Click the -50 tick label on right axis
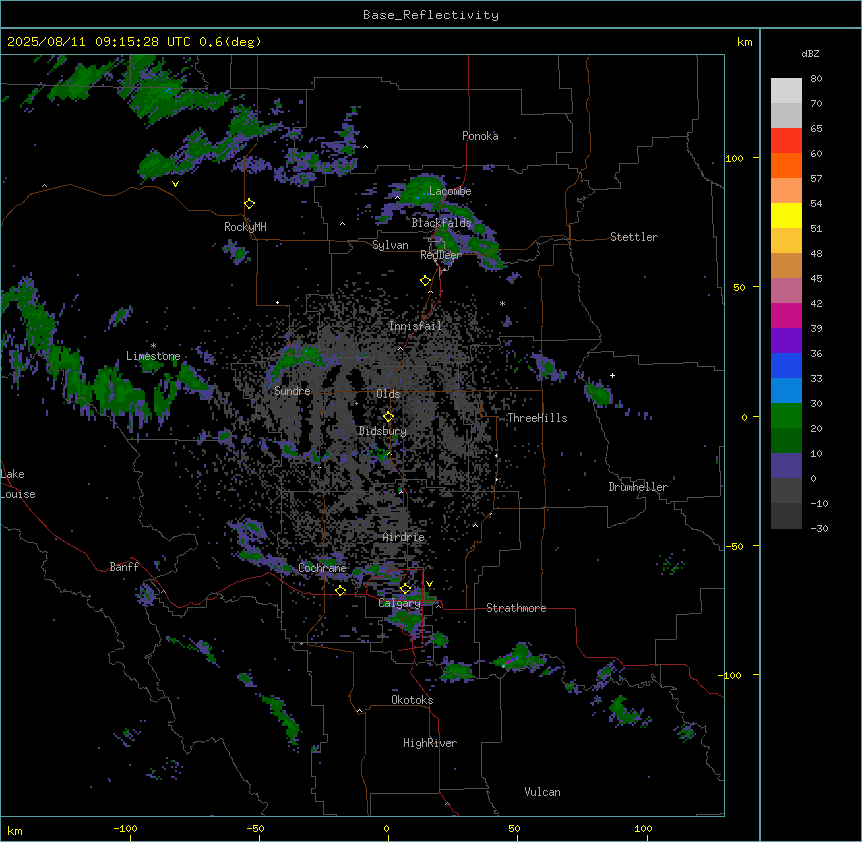The image size is (862, 842). tap(733, 546)
